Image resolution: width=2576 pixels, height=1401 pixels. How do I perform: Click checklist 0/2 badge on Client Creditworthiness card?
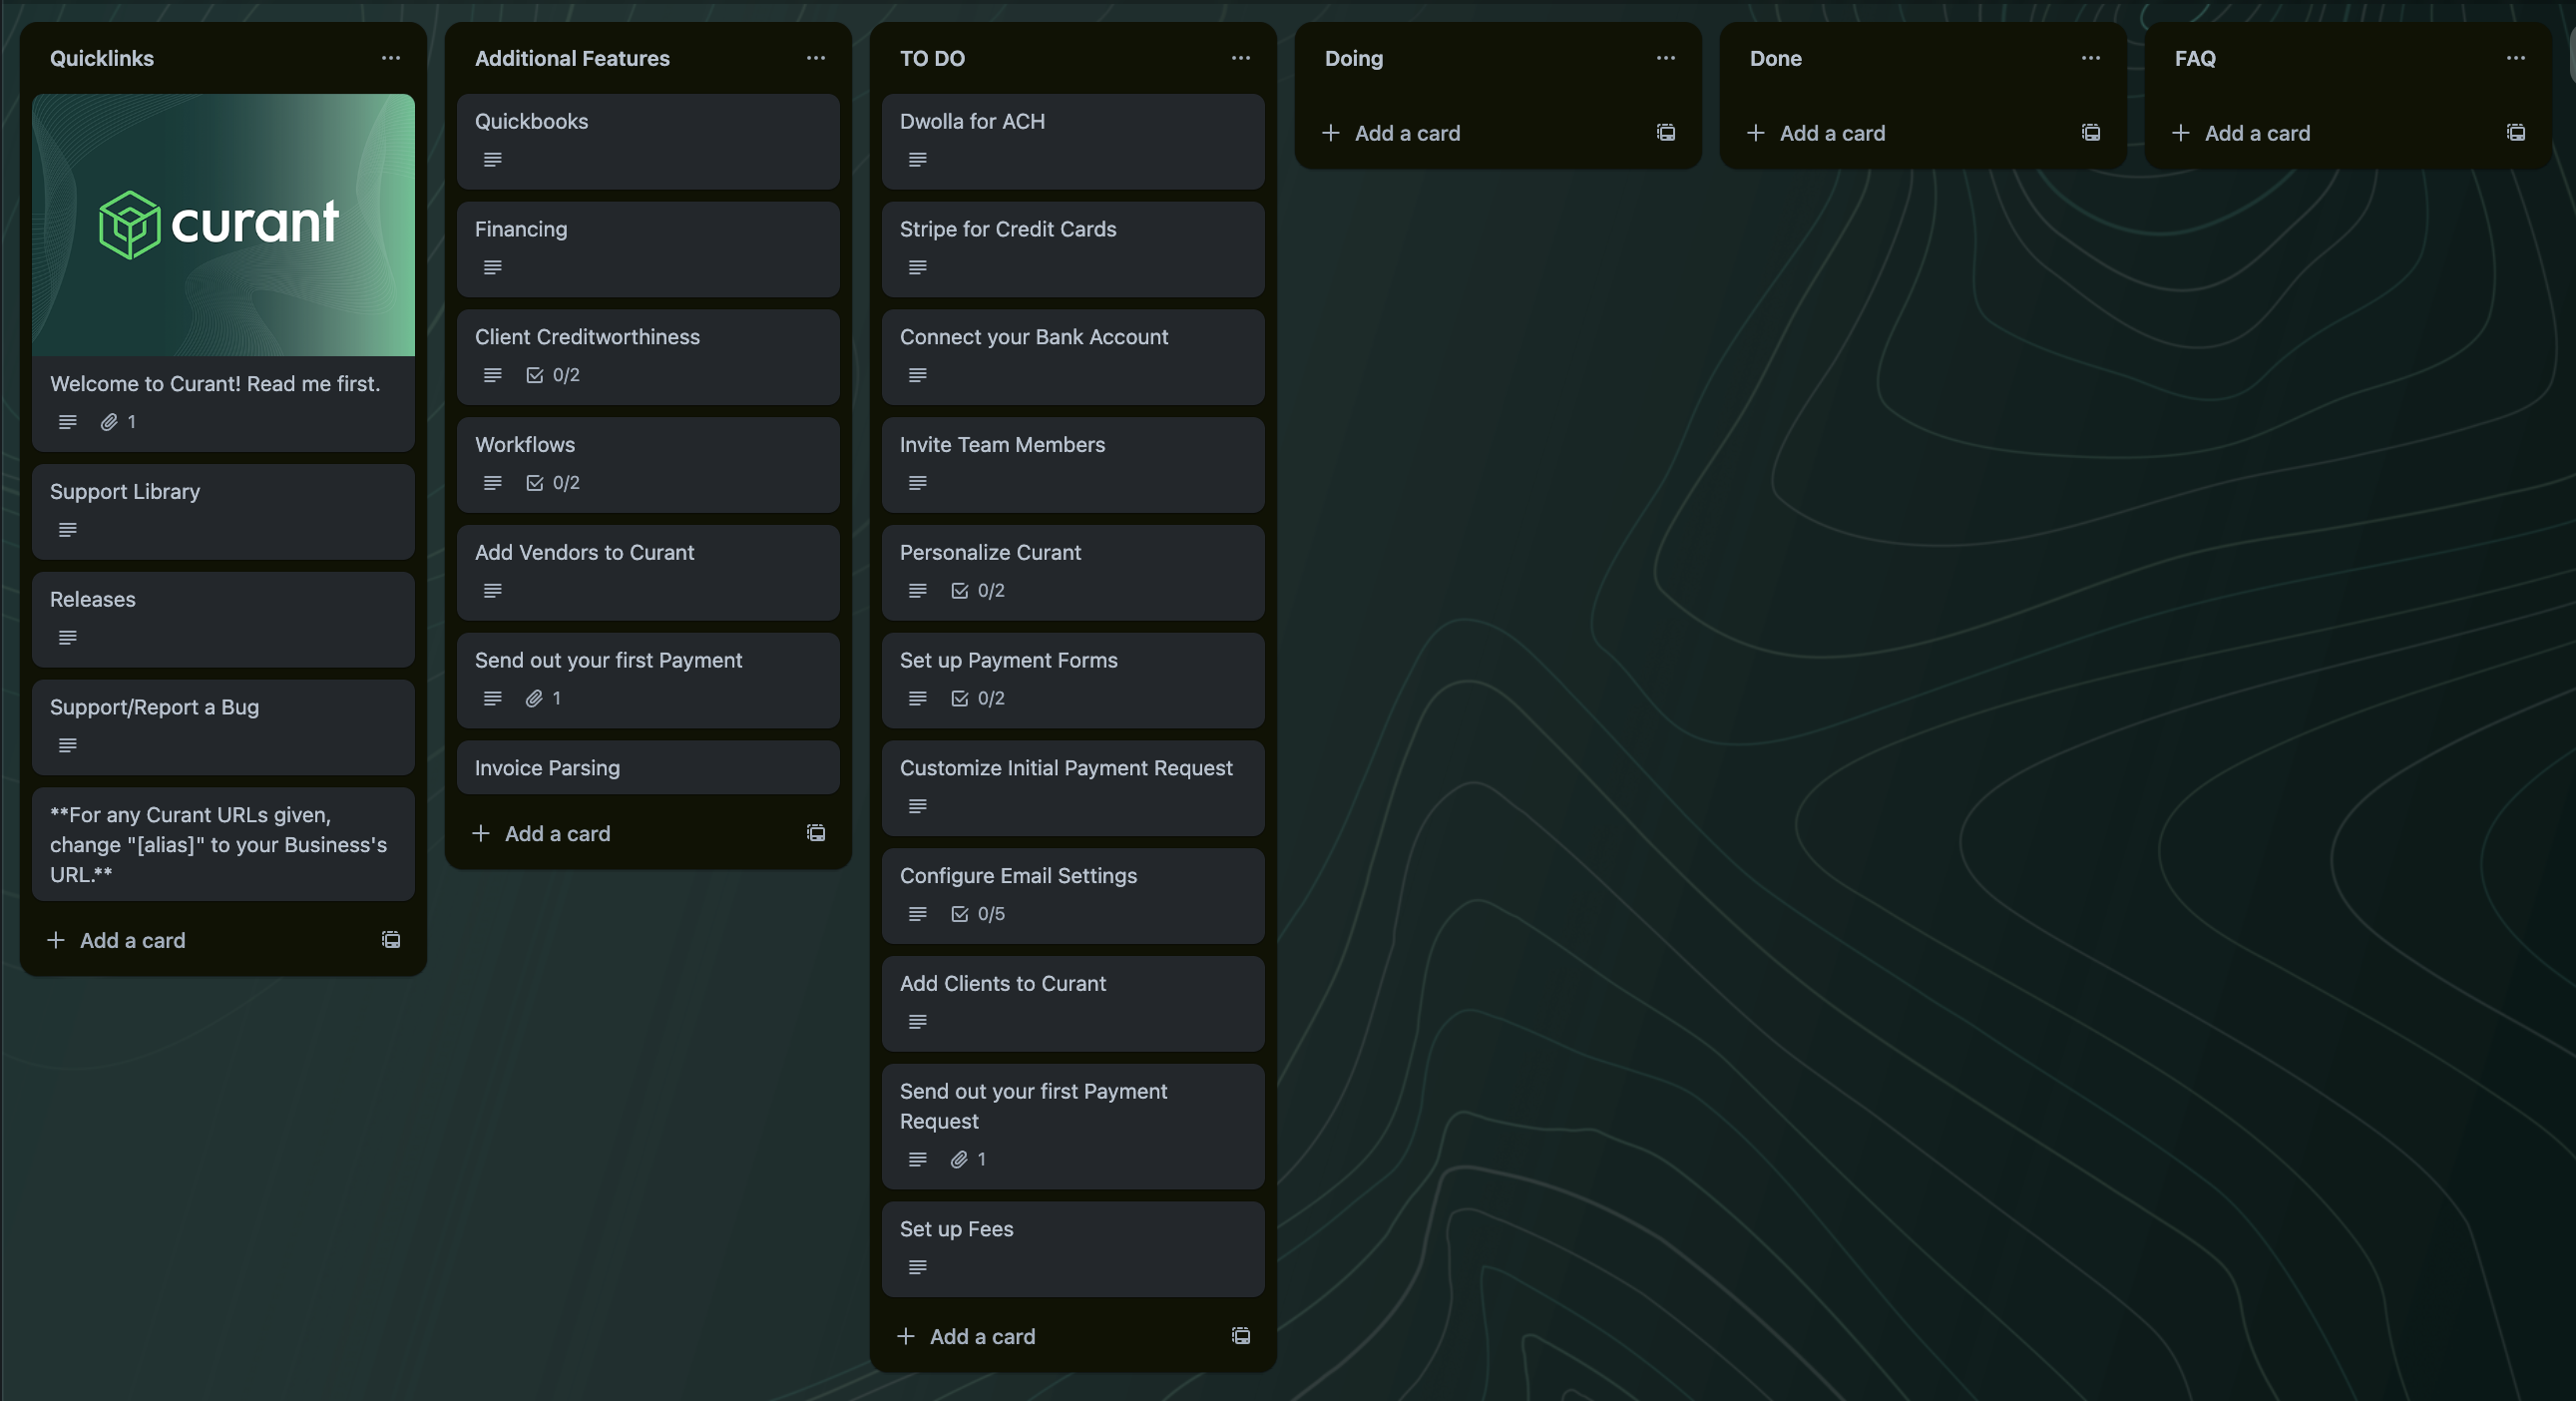click(x=553, y=375)
